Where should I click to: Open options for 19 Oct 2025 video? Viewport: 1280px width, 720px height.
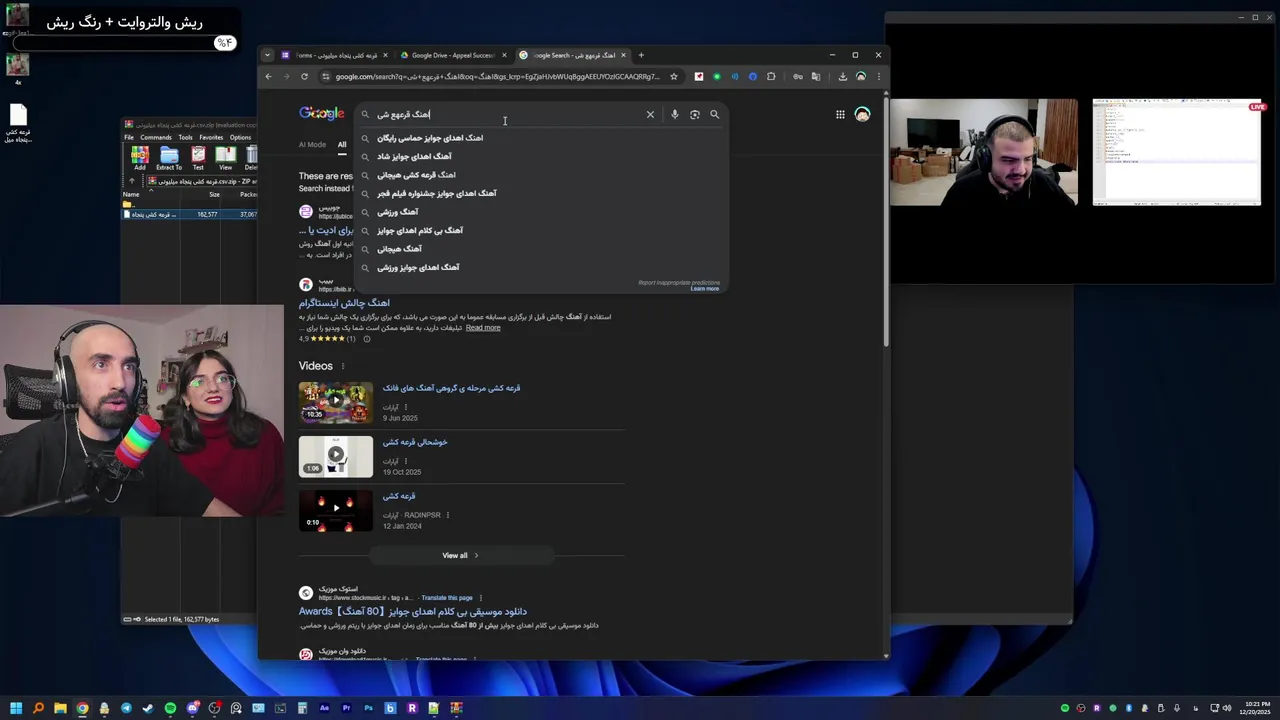tap(406, 461)
